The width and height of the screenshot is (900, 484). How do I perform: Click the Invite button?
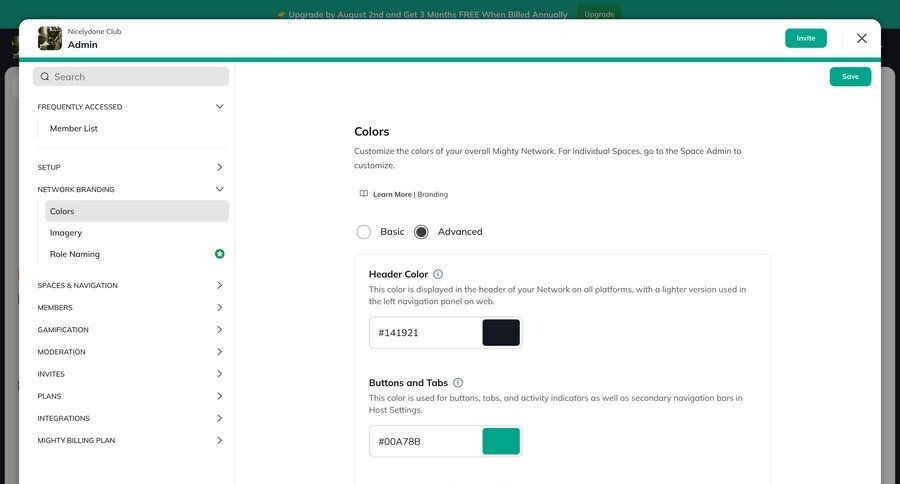pos(805,38)
